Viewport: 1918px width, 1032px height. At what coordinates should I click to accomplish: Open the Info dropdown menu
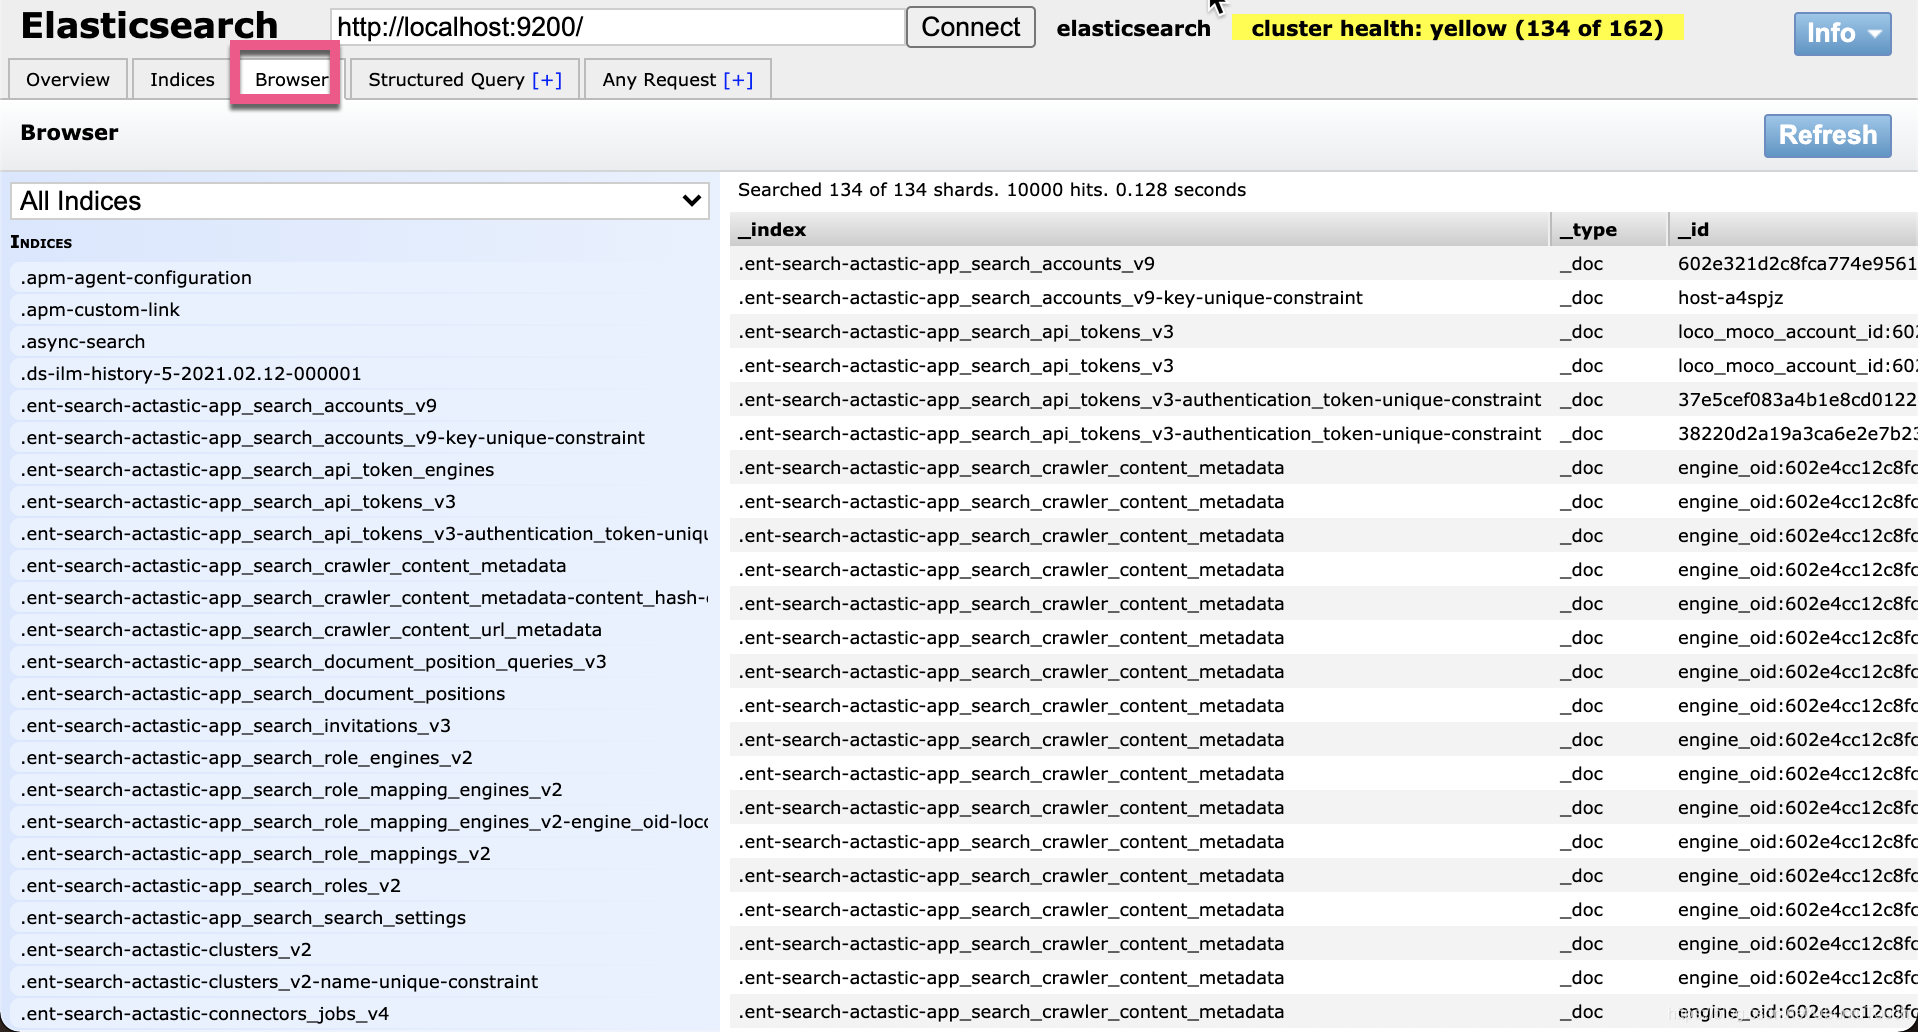tap(1842, 33)
